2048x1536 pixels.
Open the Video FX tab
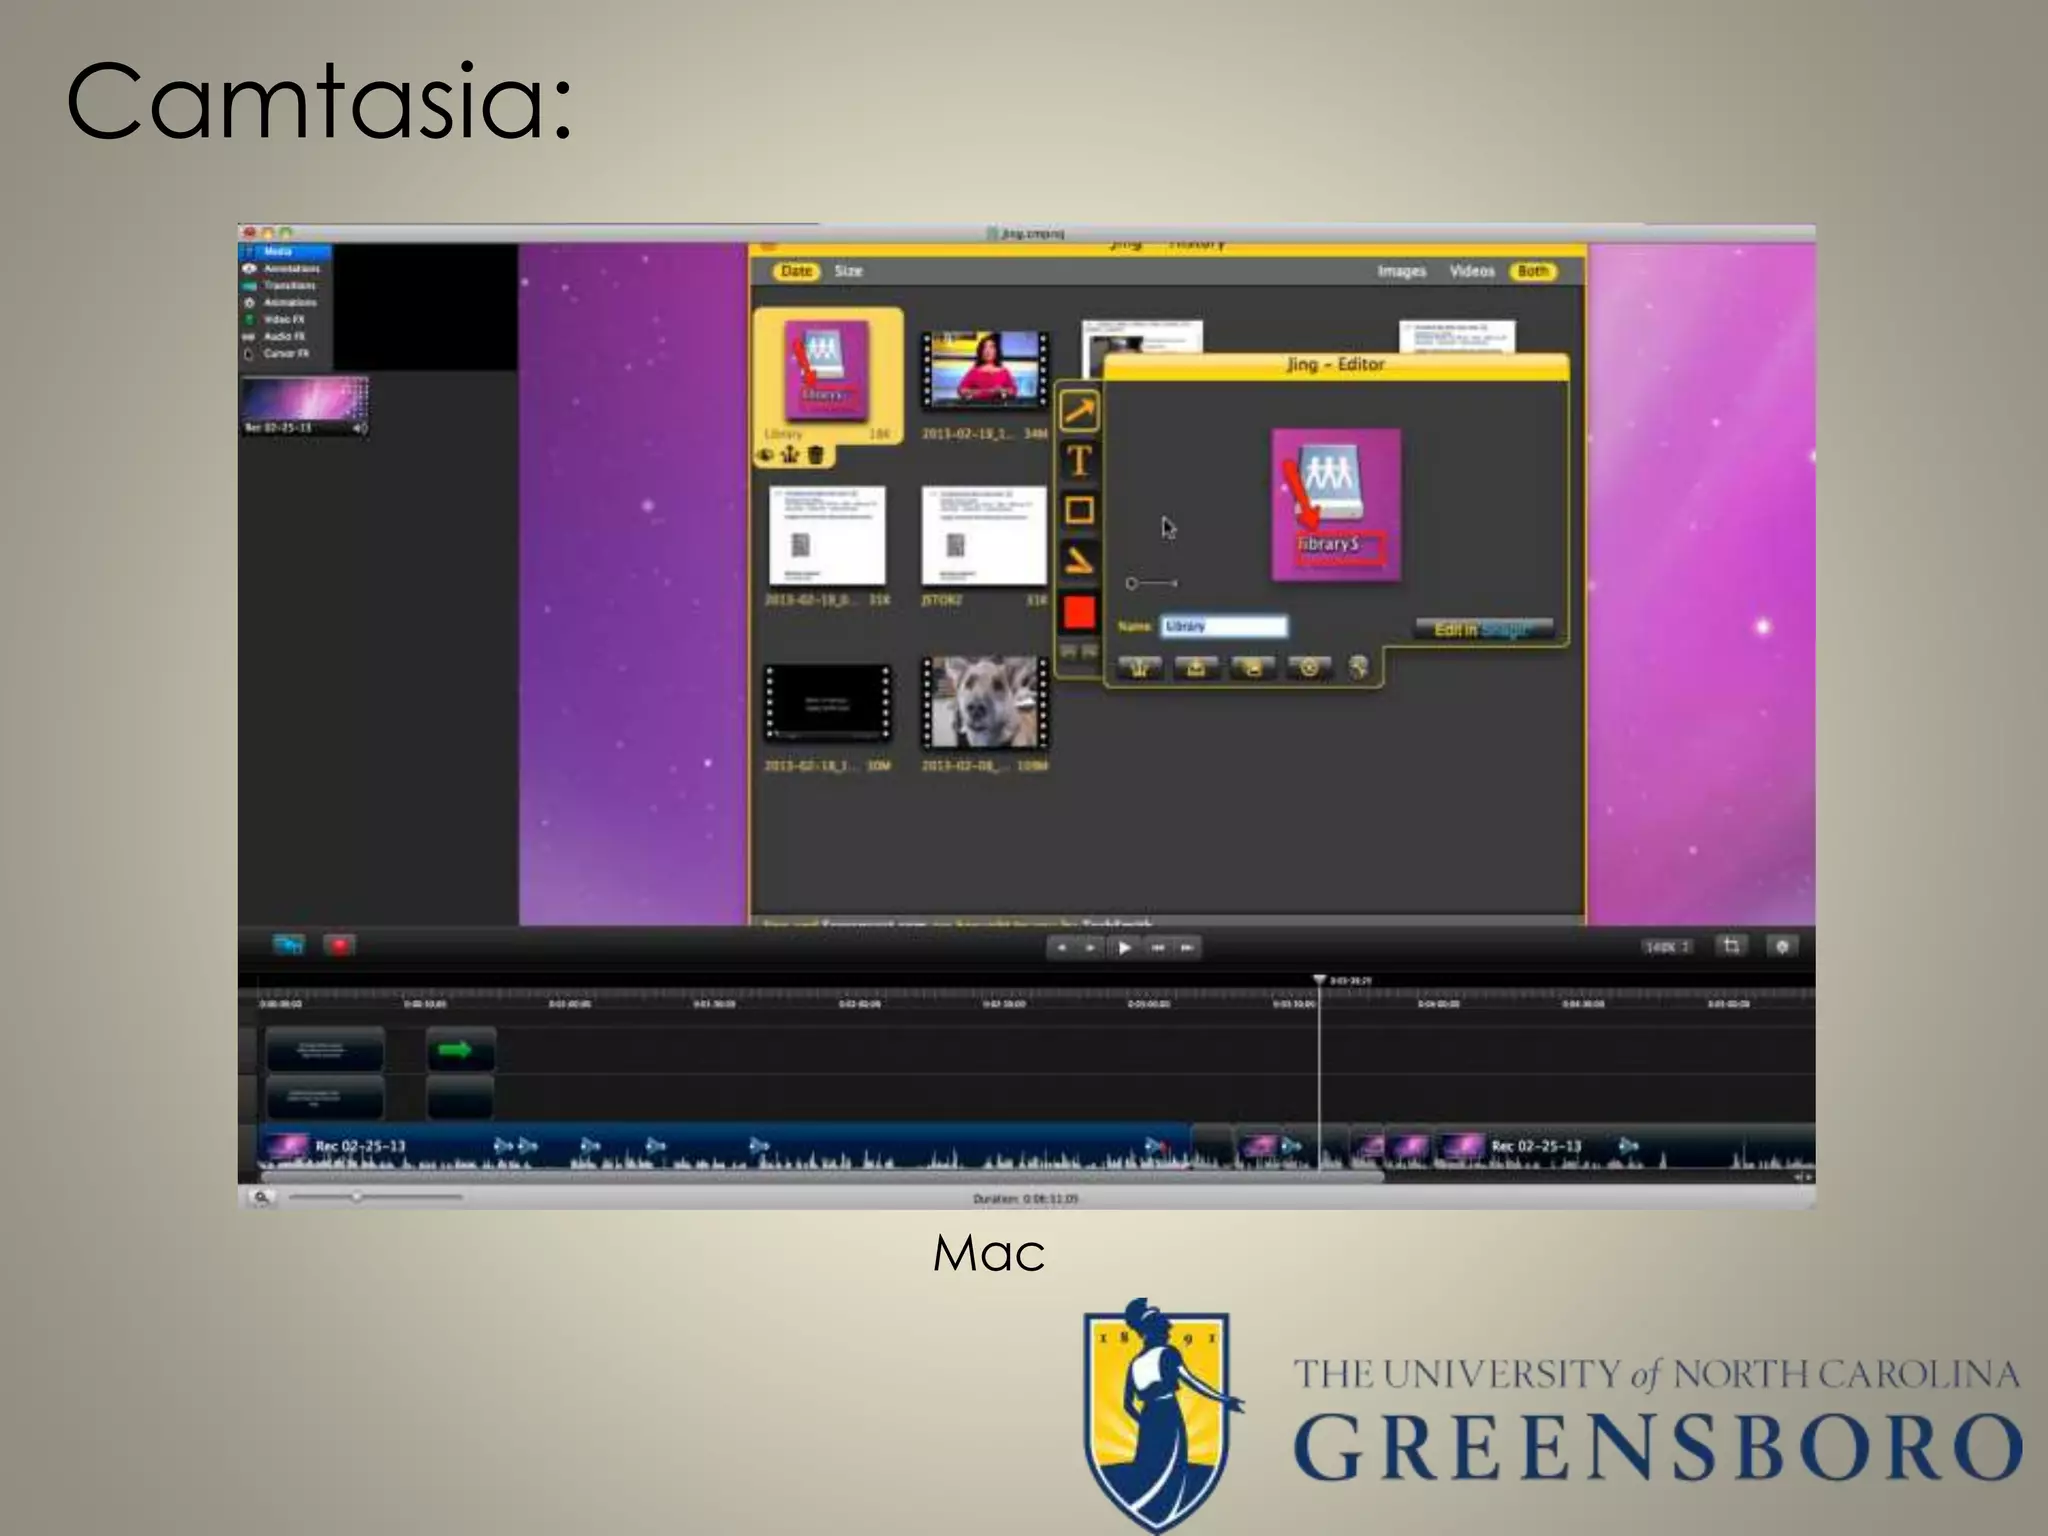click(x=285, y=320)
